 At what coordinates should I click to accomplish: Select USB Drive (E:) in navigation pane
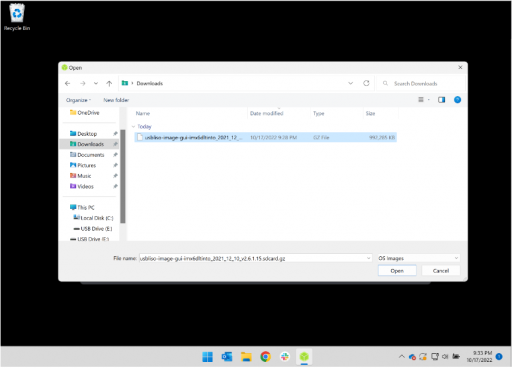[x=93, y=229]
